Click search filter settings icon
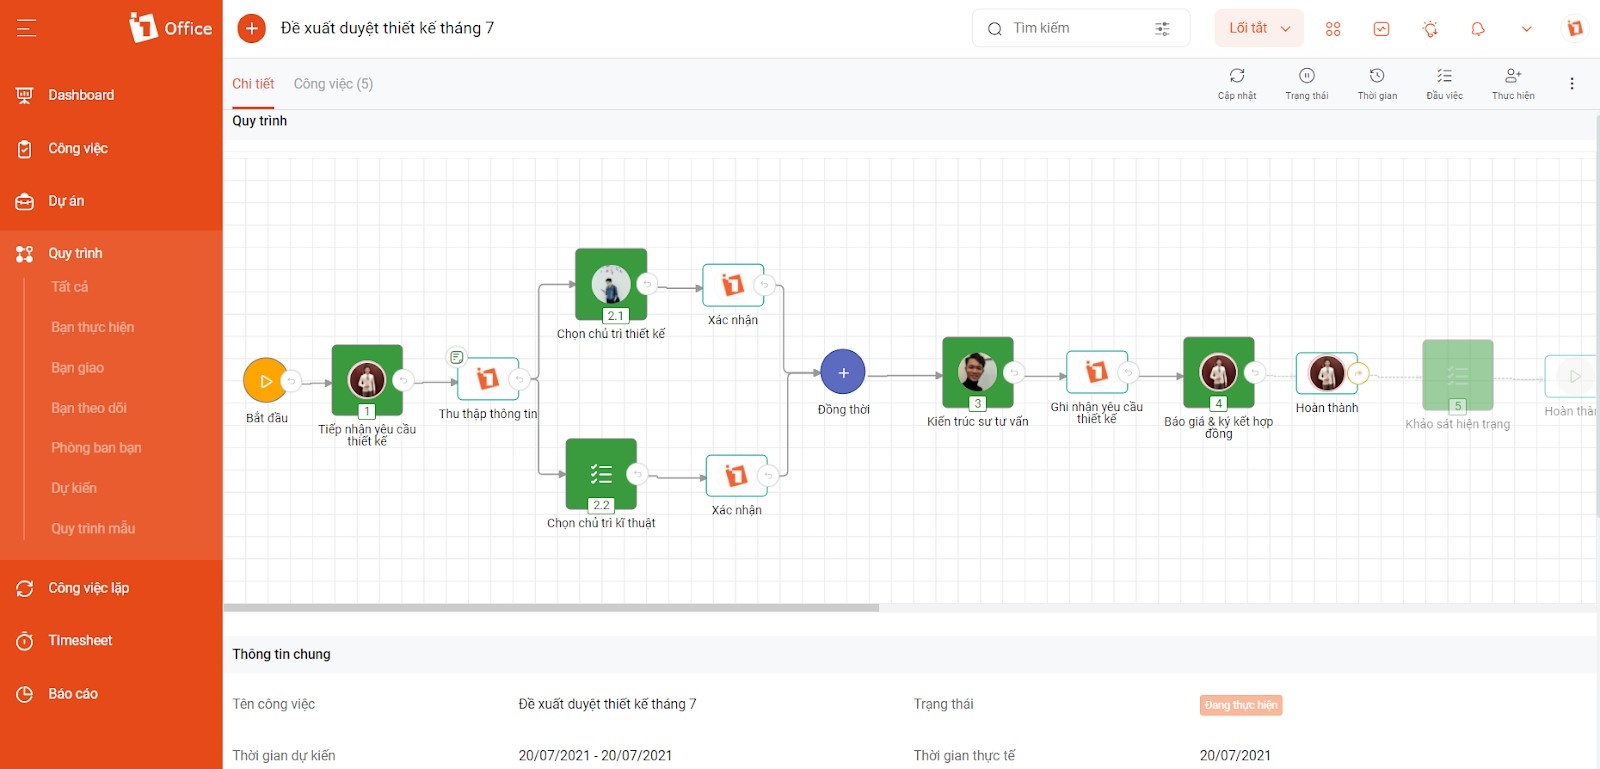1600x769 pixels. [x=1162, y=29]
